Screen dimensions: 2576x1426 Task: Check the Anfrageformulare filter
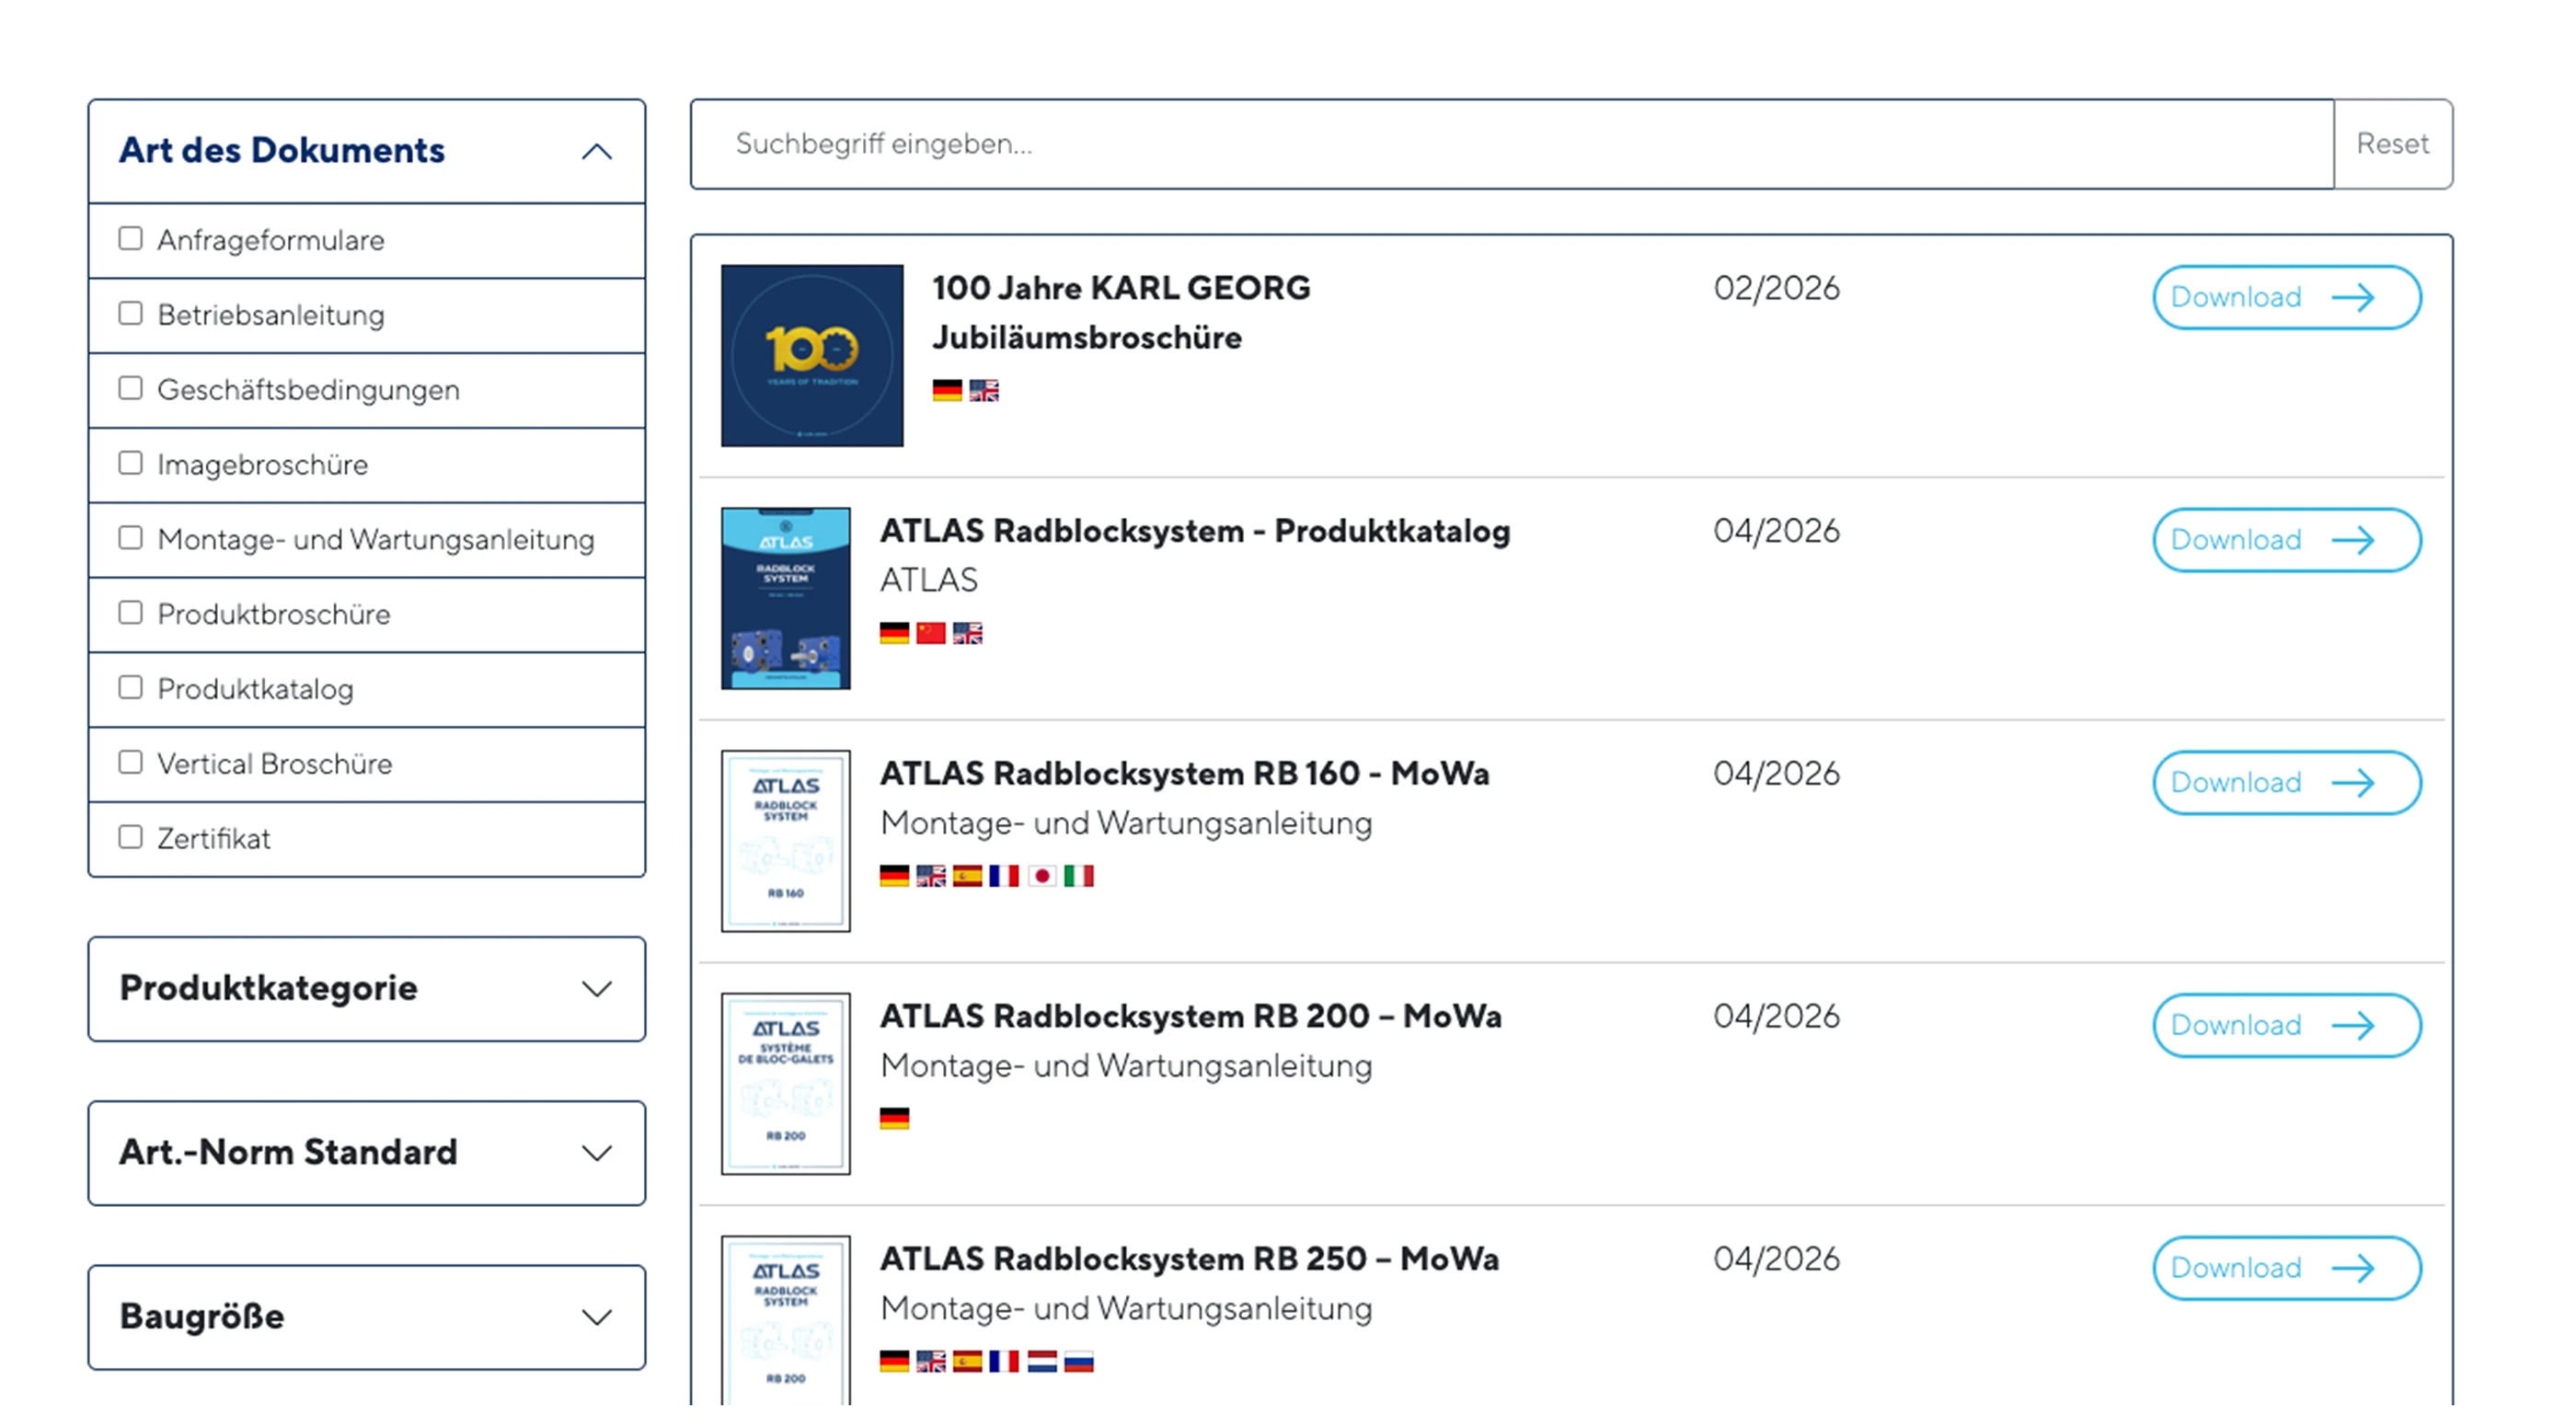click(130, 238)
